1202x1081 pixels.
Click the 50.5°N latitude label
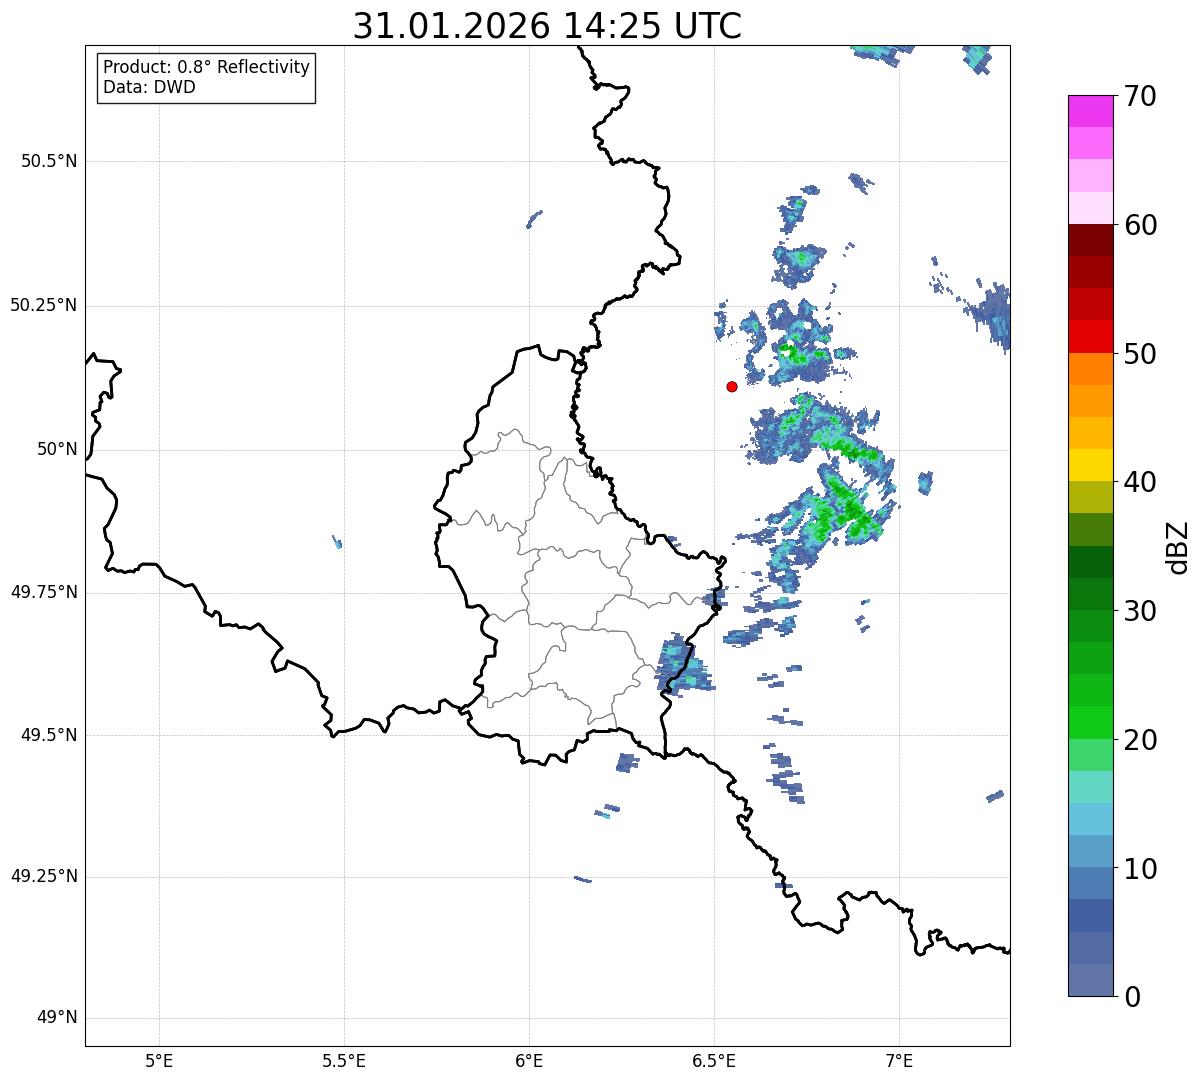click(49, 162)
